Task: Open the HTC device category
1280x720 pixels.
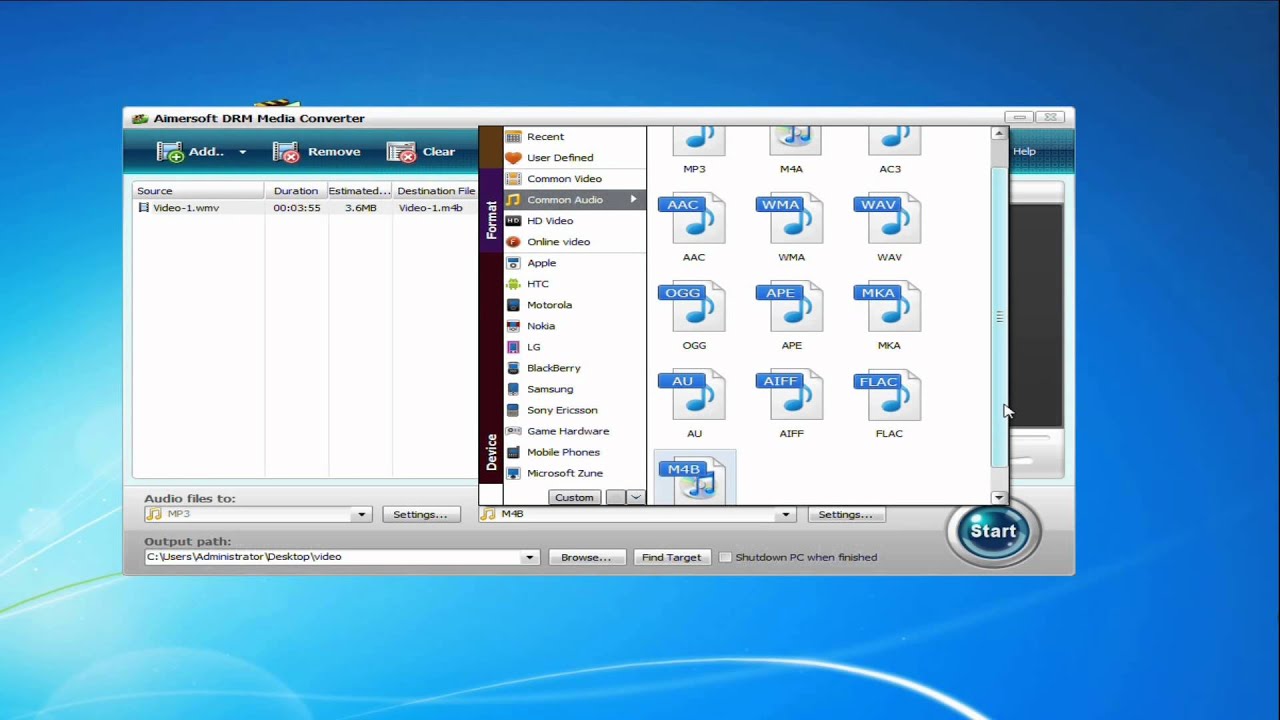Action: click(x=575, y=283)
